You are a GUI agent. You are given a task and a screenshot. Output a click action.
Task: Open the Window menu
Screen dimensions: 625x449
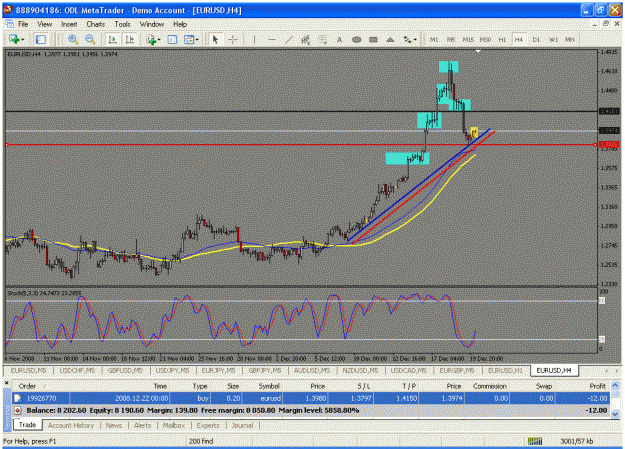click(152, 24)
